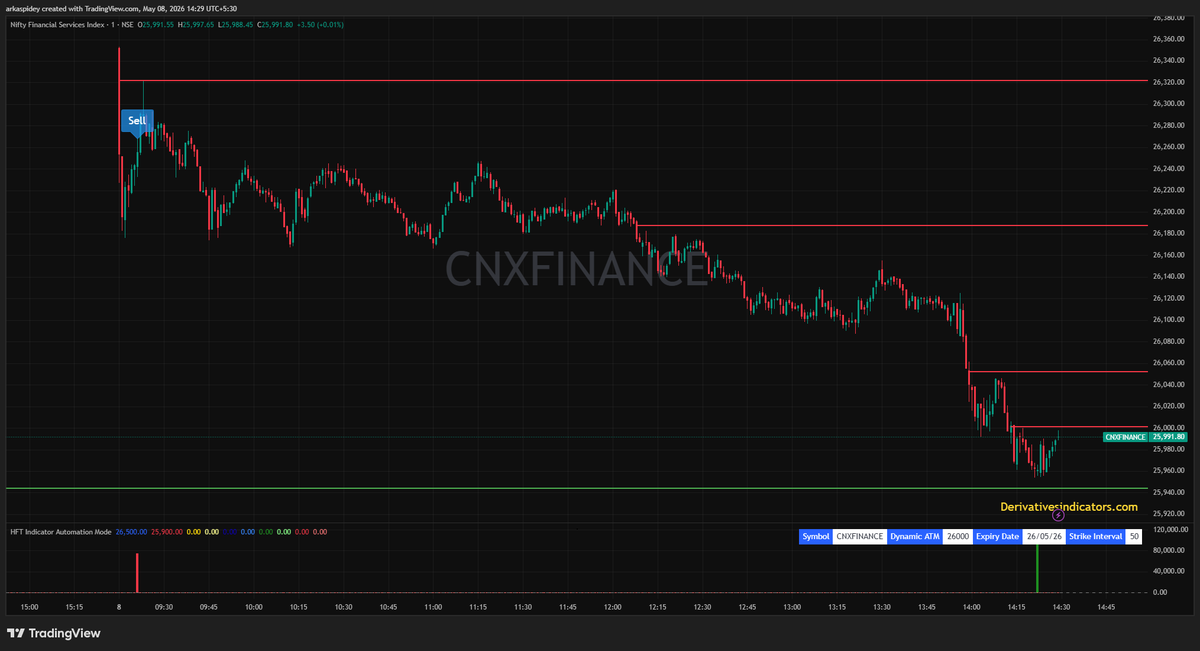Click the blue Expiry Date header cell
Screen dimensions: 1200x651
[x=997, y=536]
